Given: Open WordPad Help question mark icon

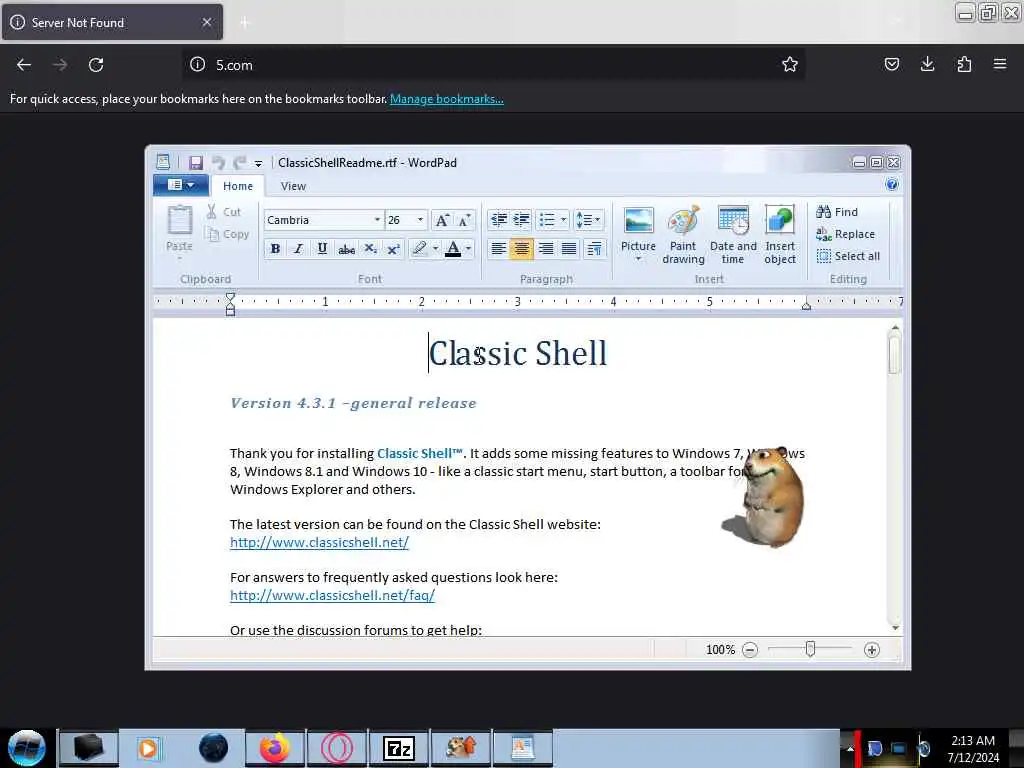Looking at the screenshot, I should tap(892, 185).
